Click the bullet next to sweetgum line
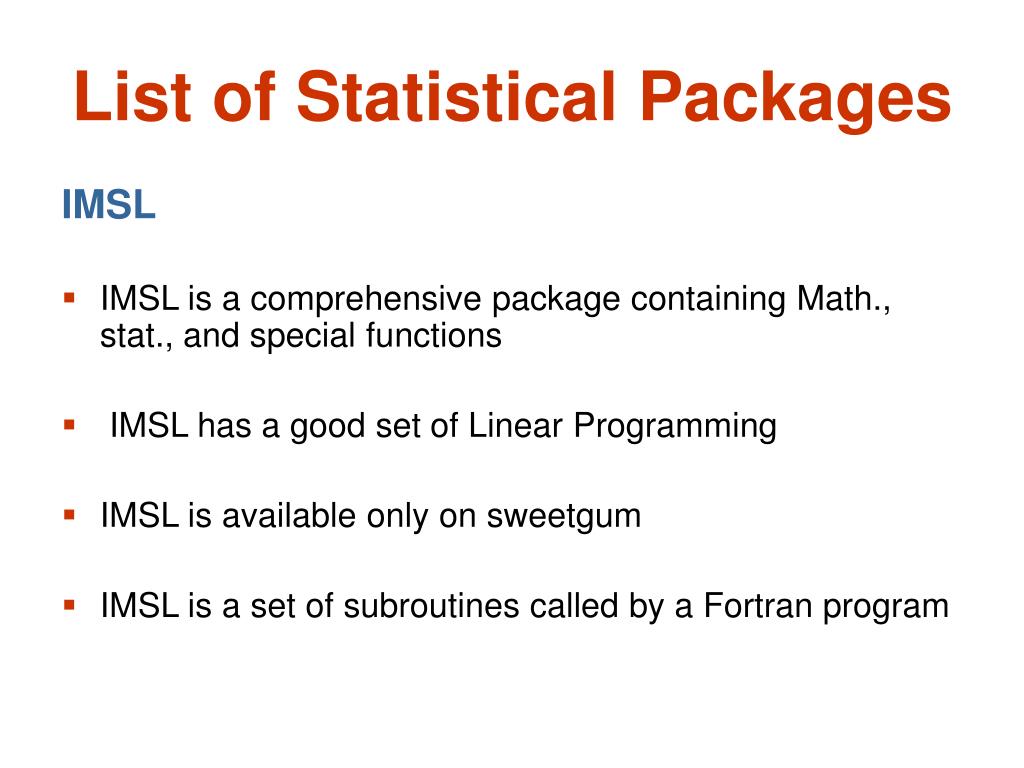Viewport: 1024px width, 768px height. [69, 515]
